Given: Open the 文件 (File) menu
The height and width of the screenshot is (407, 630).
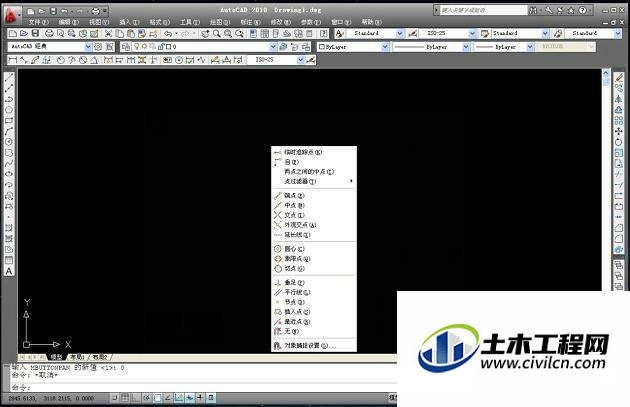Looking at the screenshot, I should click(x=39, y=22).
